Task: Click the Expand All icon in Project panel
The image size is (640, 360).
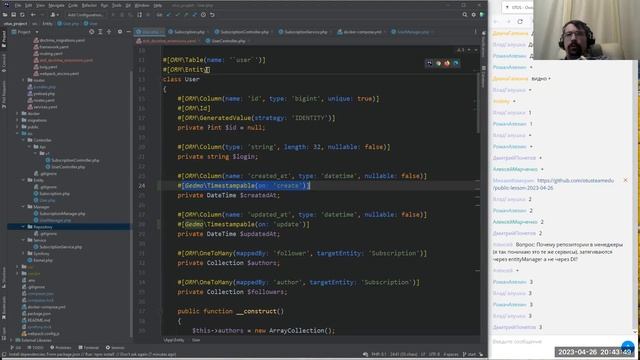Action: [100, 32]
